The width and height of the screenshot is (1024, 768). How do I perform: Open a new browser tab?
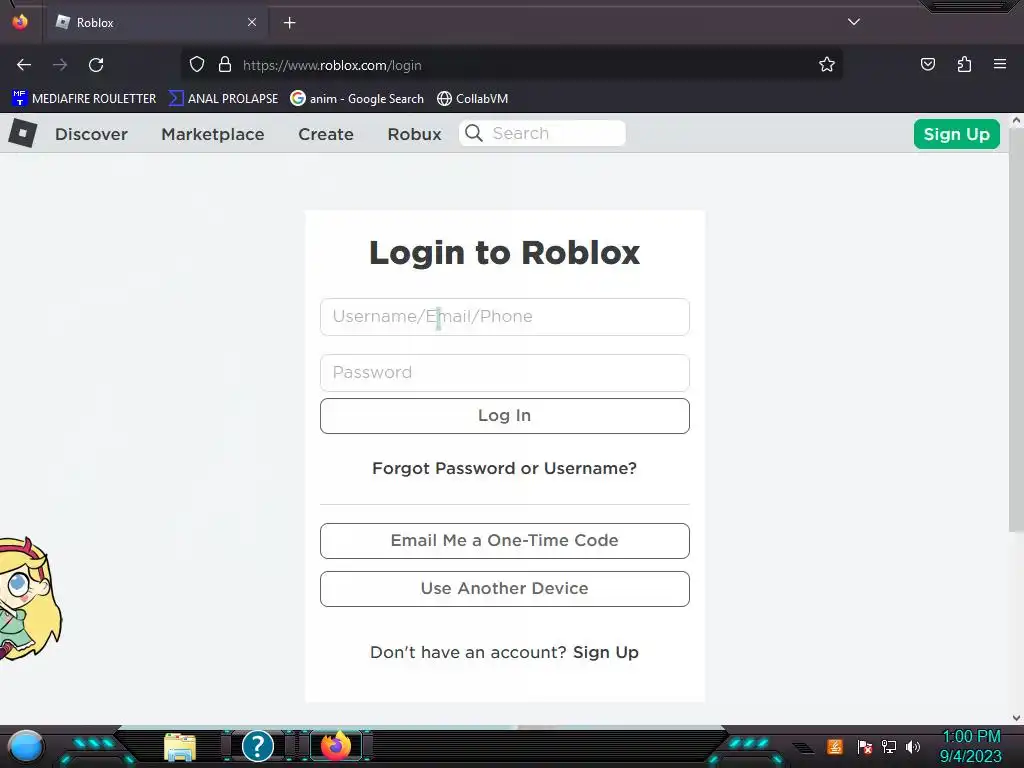click(x=289, y=23)
